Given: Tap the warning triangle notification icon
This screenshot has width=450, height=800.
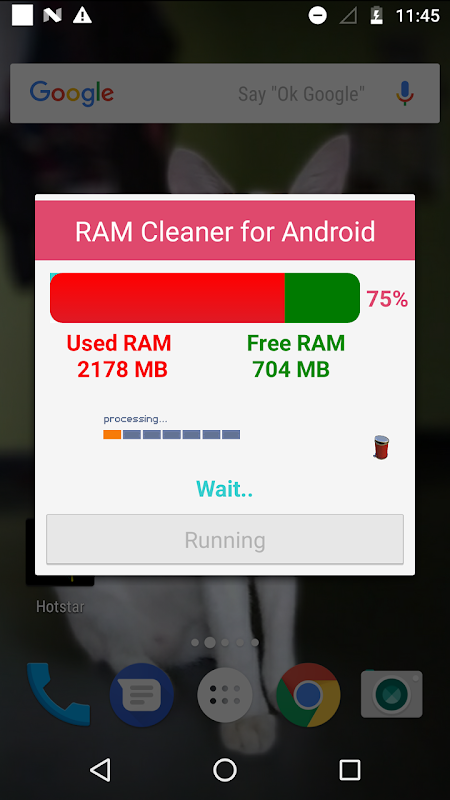Looking at the screenshot, I should pos(82,16).
